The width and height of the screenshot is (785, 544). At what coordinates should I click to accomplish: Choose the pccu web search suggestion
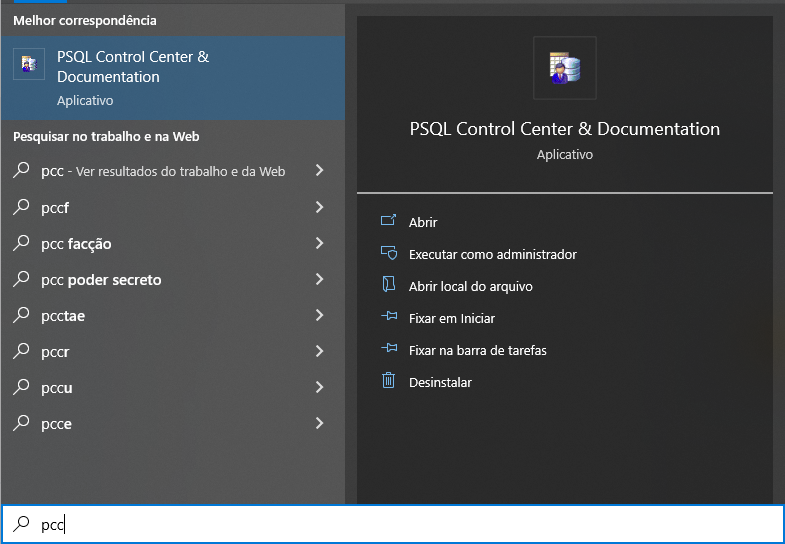tap(173, 387)
